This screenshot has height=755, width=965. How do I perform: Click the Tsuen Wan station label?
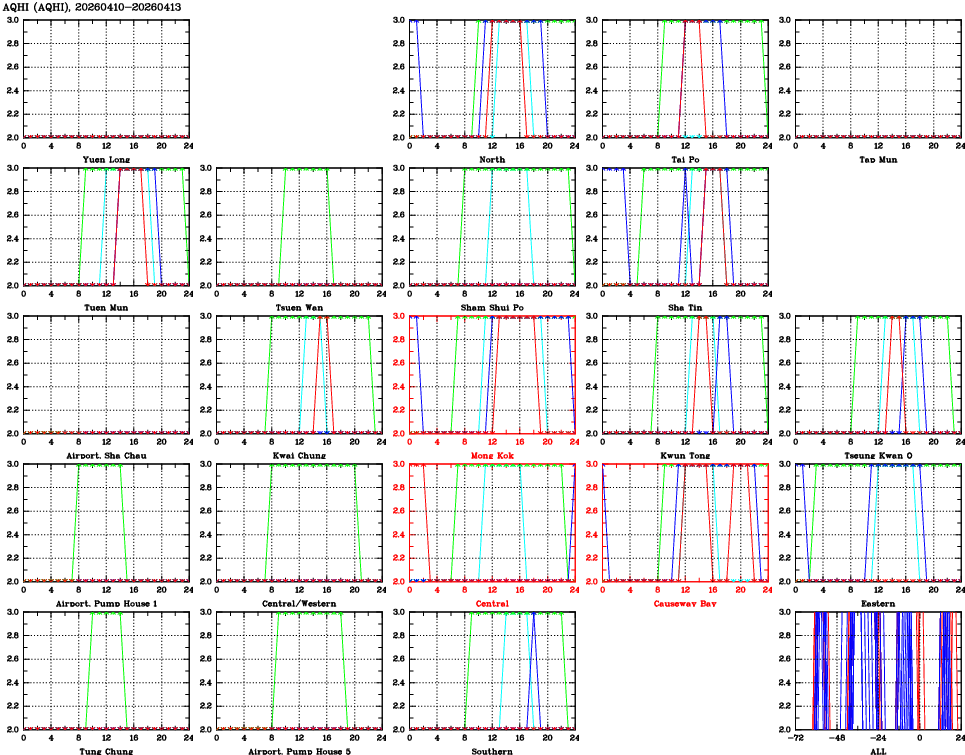[299, 308]
